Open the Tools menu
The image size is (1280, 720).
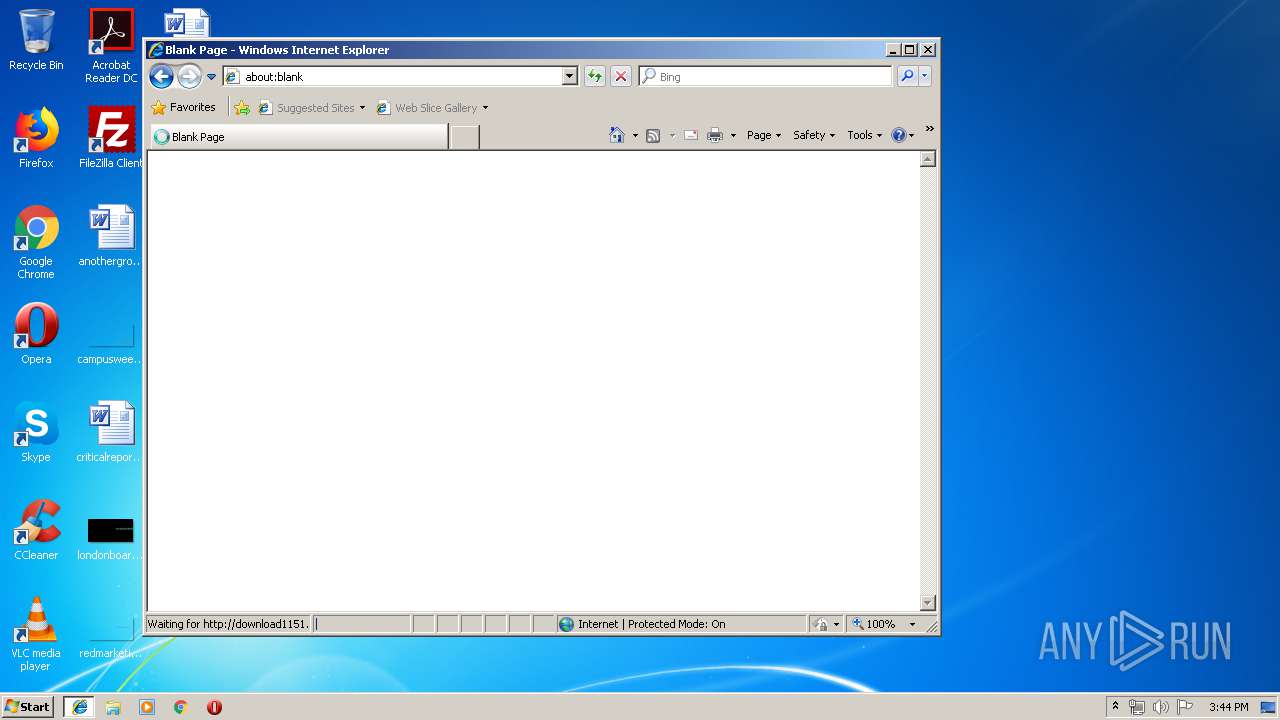click(x=865, y=135)
